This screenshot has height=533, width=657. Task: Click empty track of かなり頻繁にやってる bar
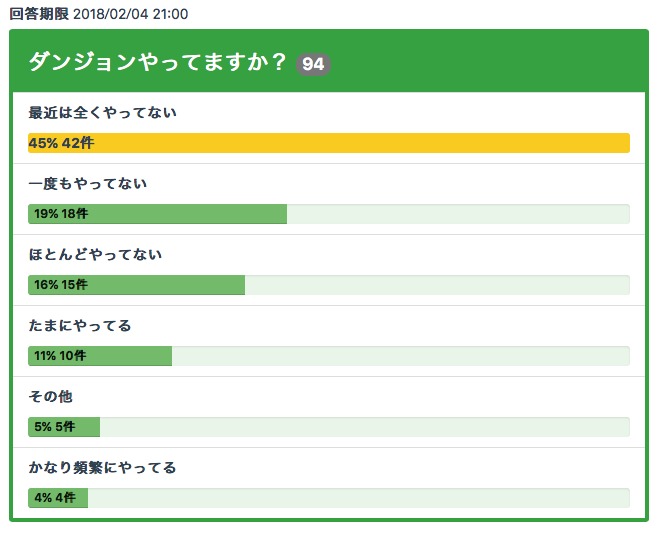click(358, 498)
